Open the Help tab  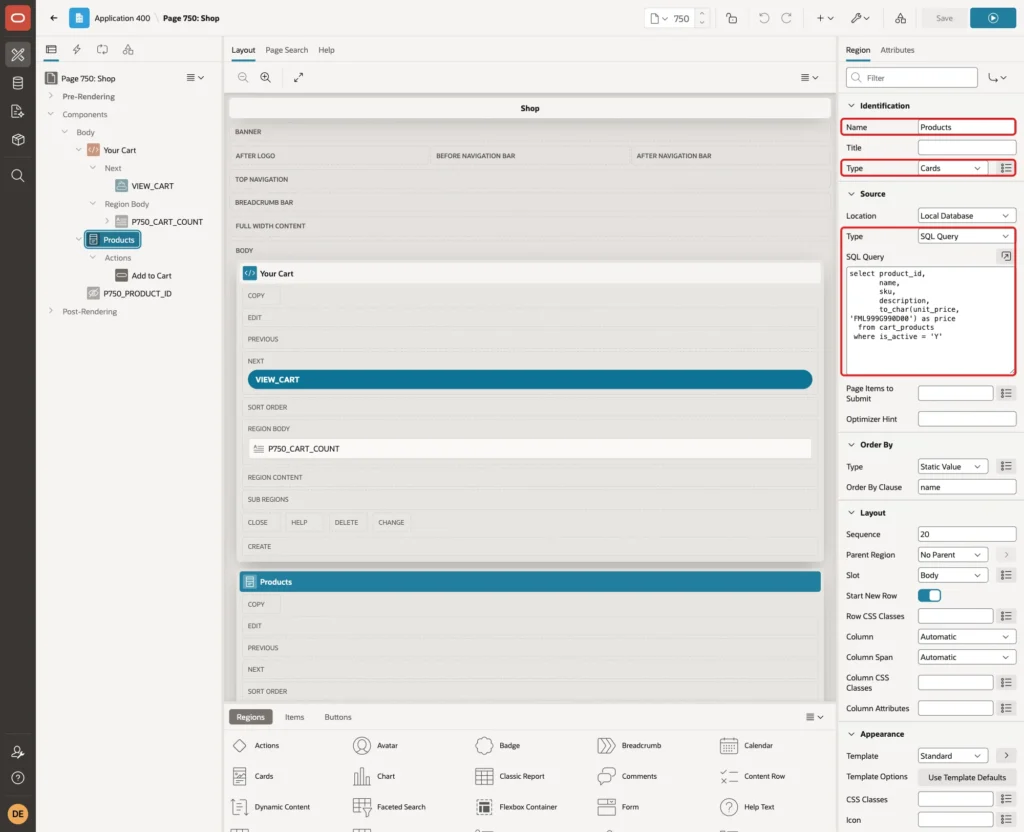click(x=326, y=50)
